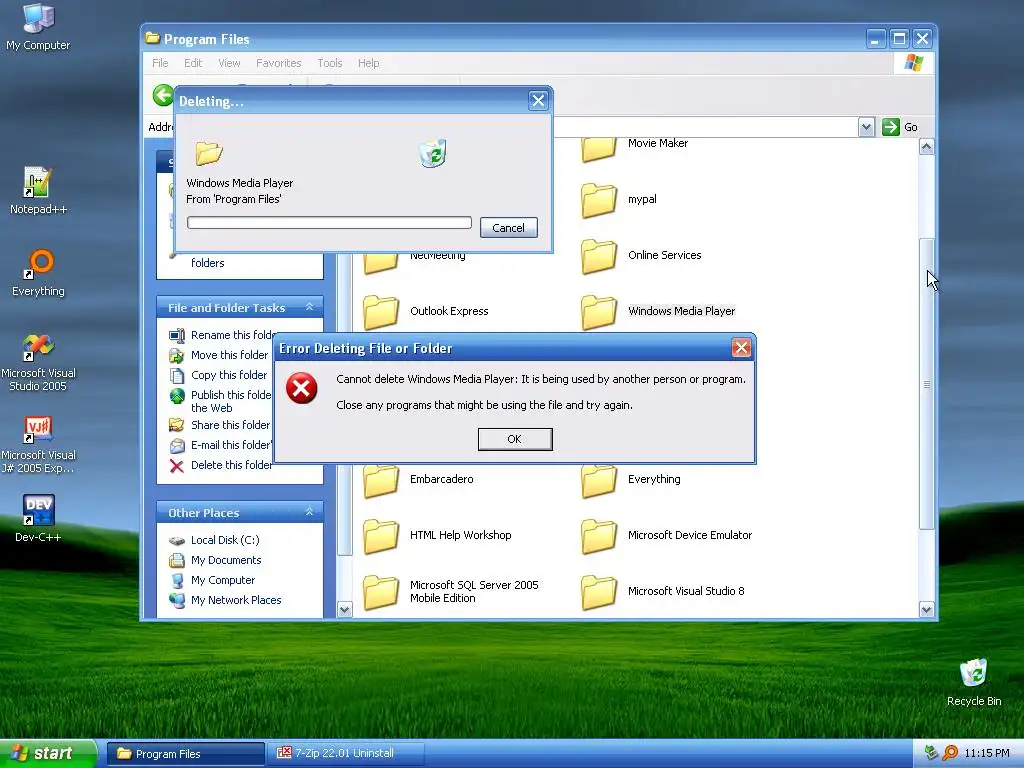The height and width of the screenshot is (768, 1024).
Task: Select Everything desktop shortcut
Action: [38, 273]
